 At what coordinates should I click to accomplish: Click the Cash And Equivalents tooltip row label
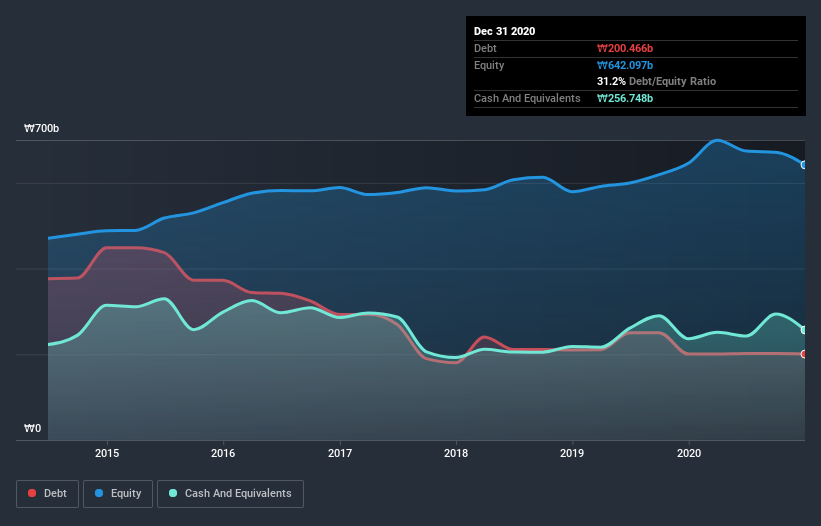pyautogui.click(x=527, y=98)
